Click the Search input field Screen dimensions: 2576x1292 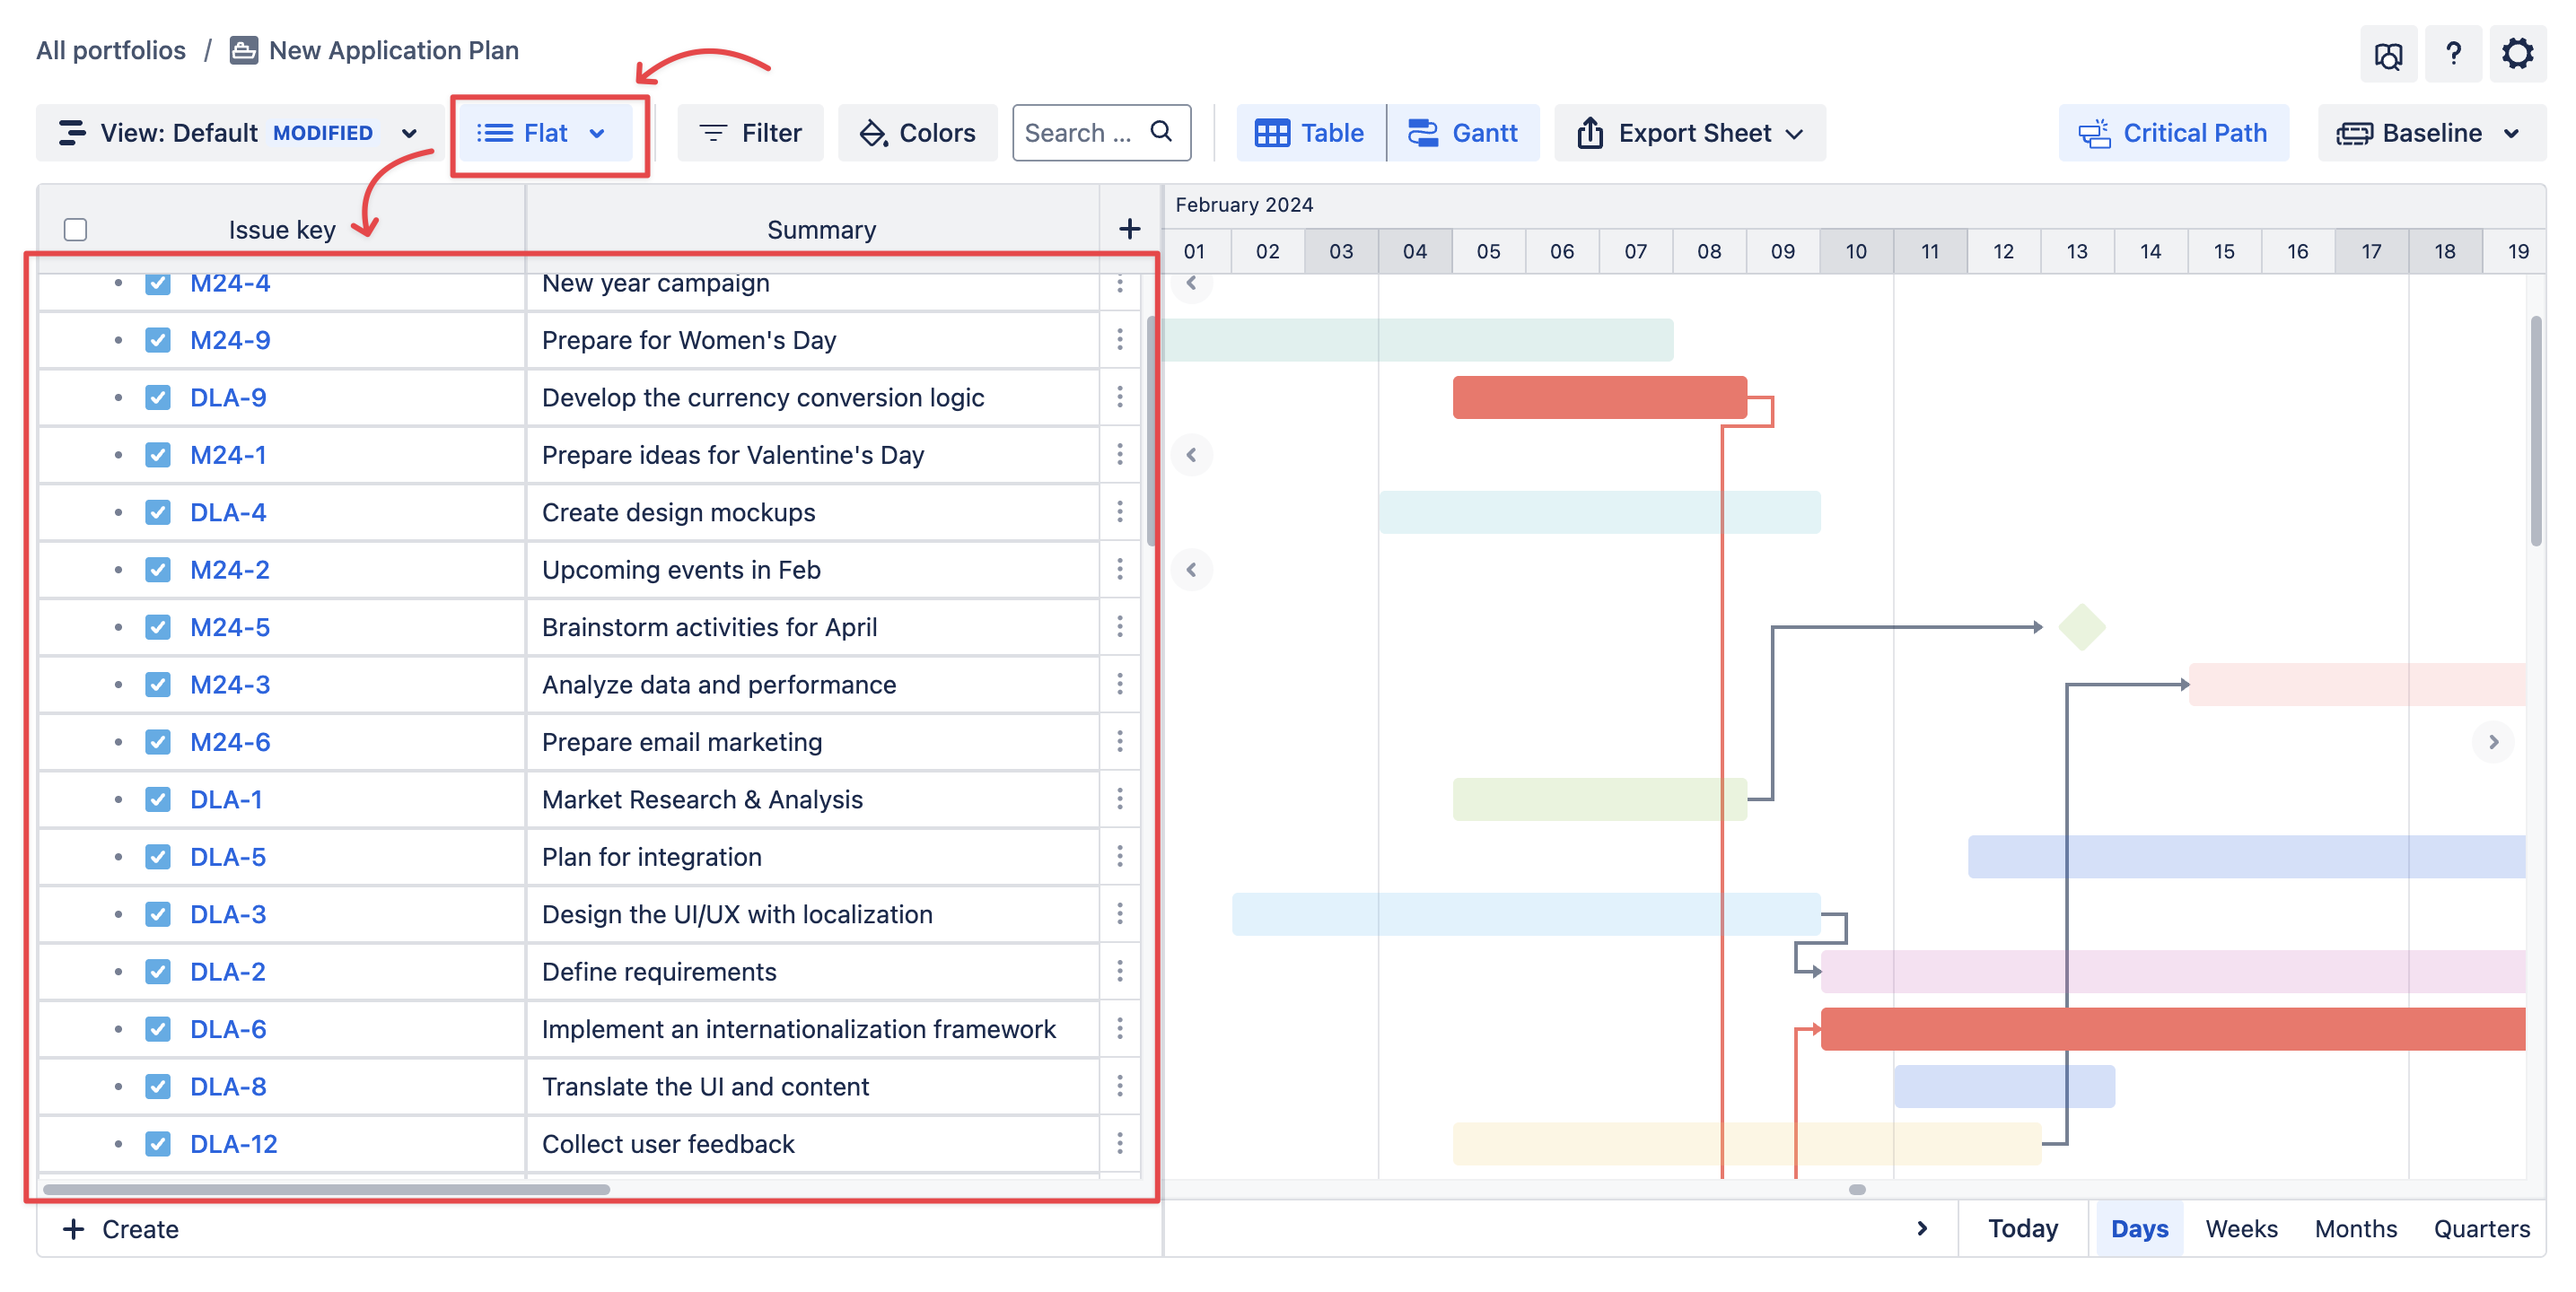click(x=1080, y=133)
